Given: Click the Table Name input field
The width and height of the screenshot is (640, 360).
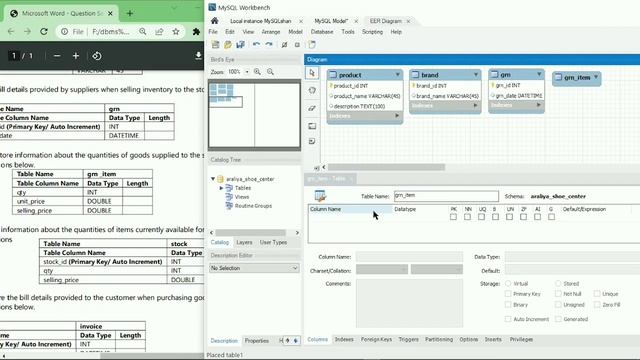Looking at the screenshot, I should click(446, 196).
